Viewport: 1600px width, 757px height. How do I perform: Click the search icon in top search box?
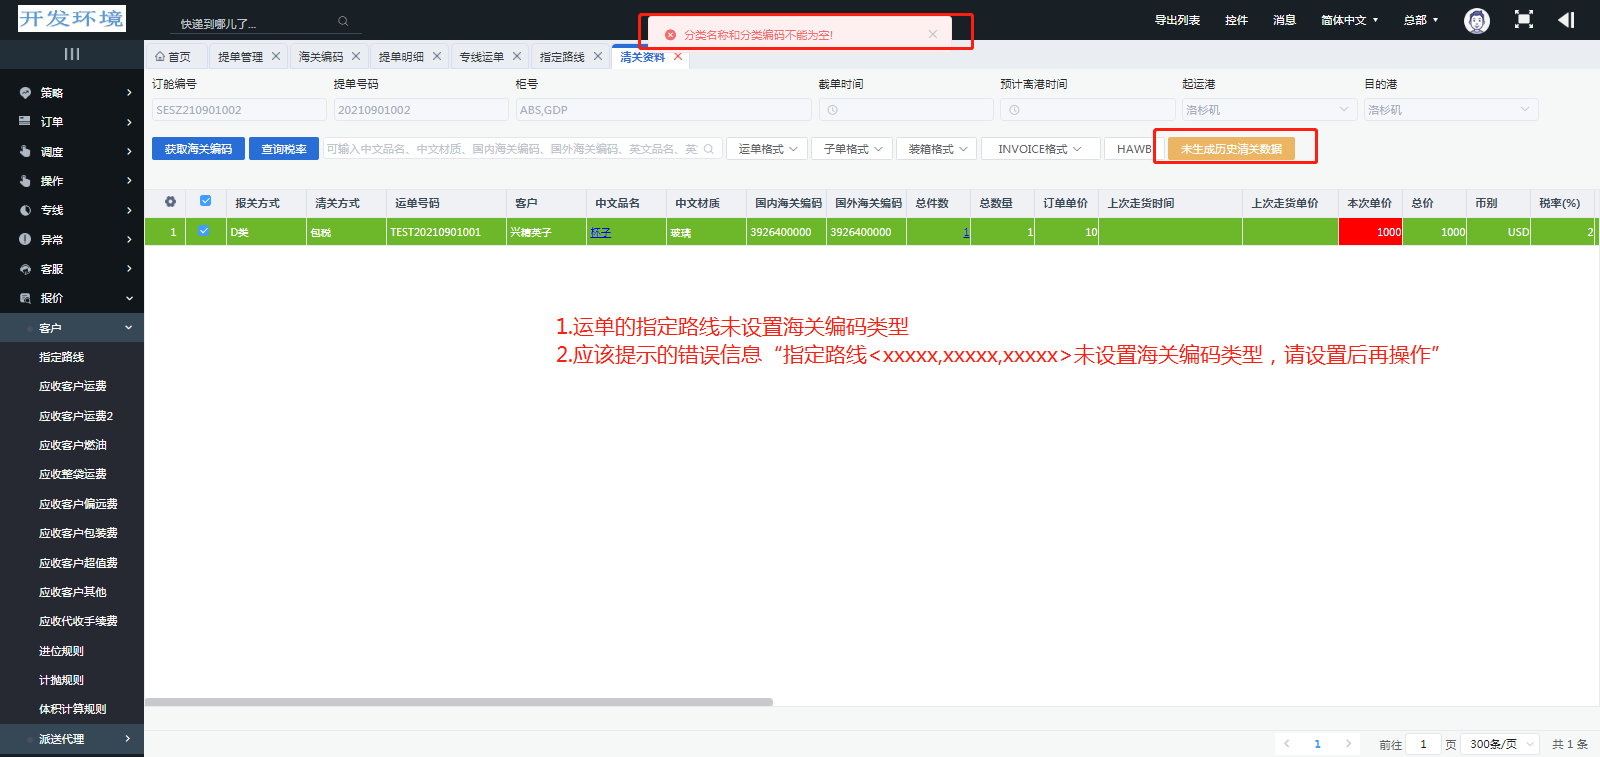click(343, 21)
